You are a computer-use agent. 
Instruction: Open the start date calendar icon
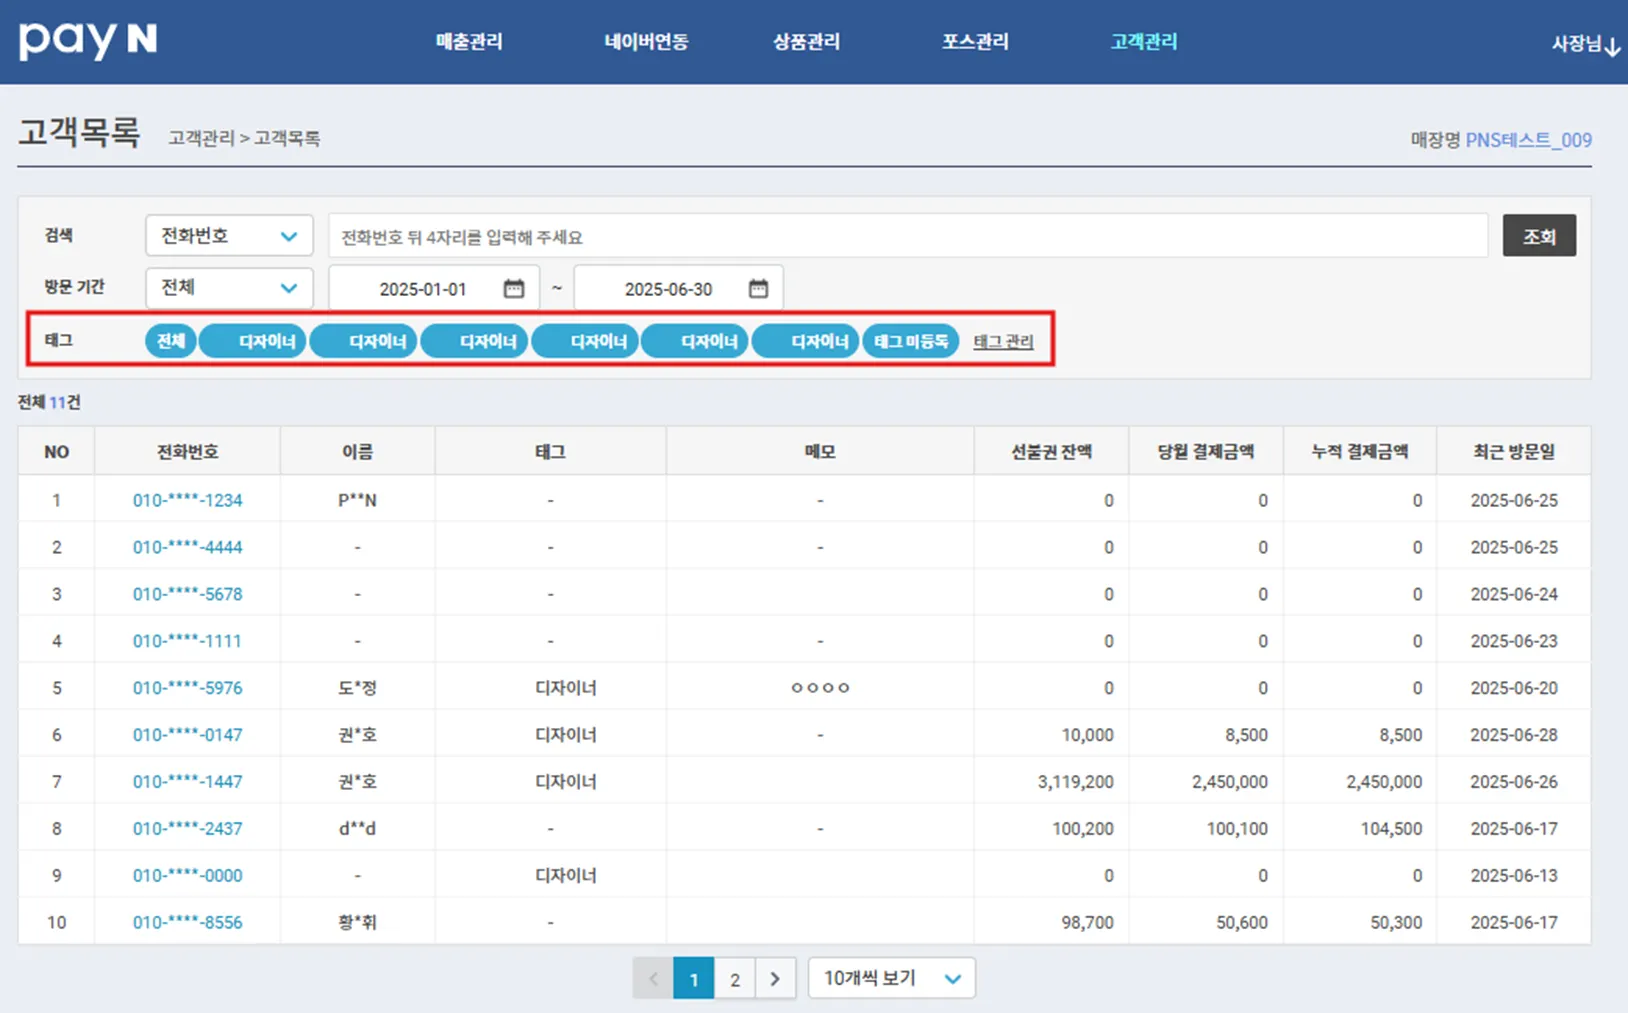click(x=514, y=288)
